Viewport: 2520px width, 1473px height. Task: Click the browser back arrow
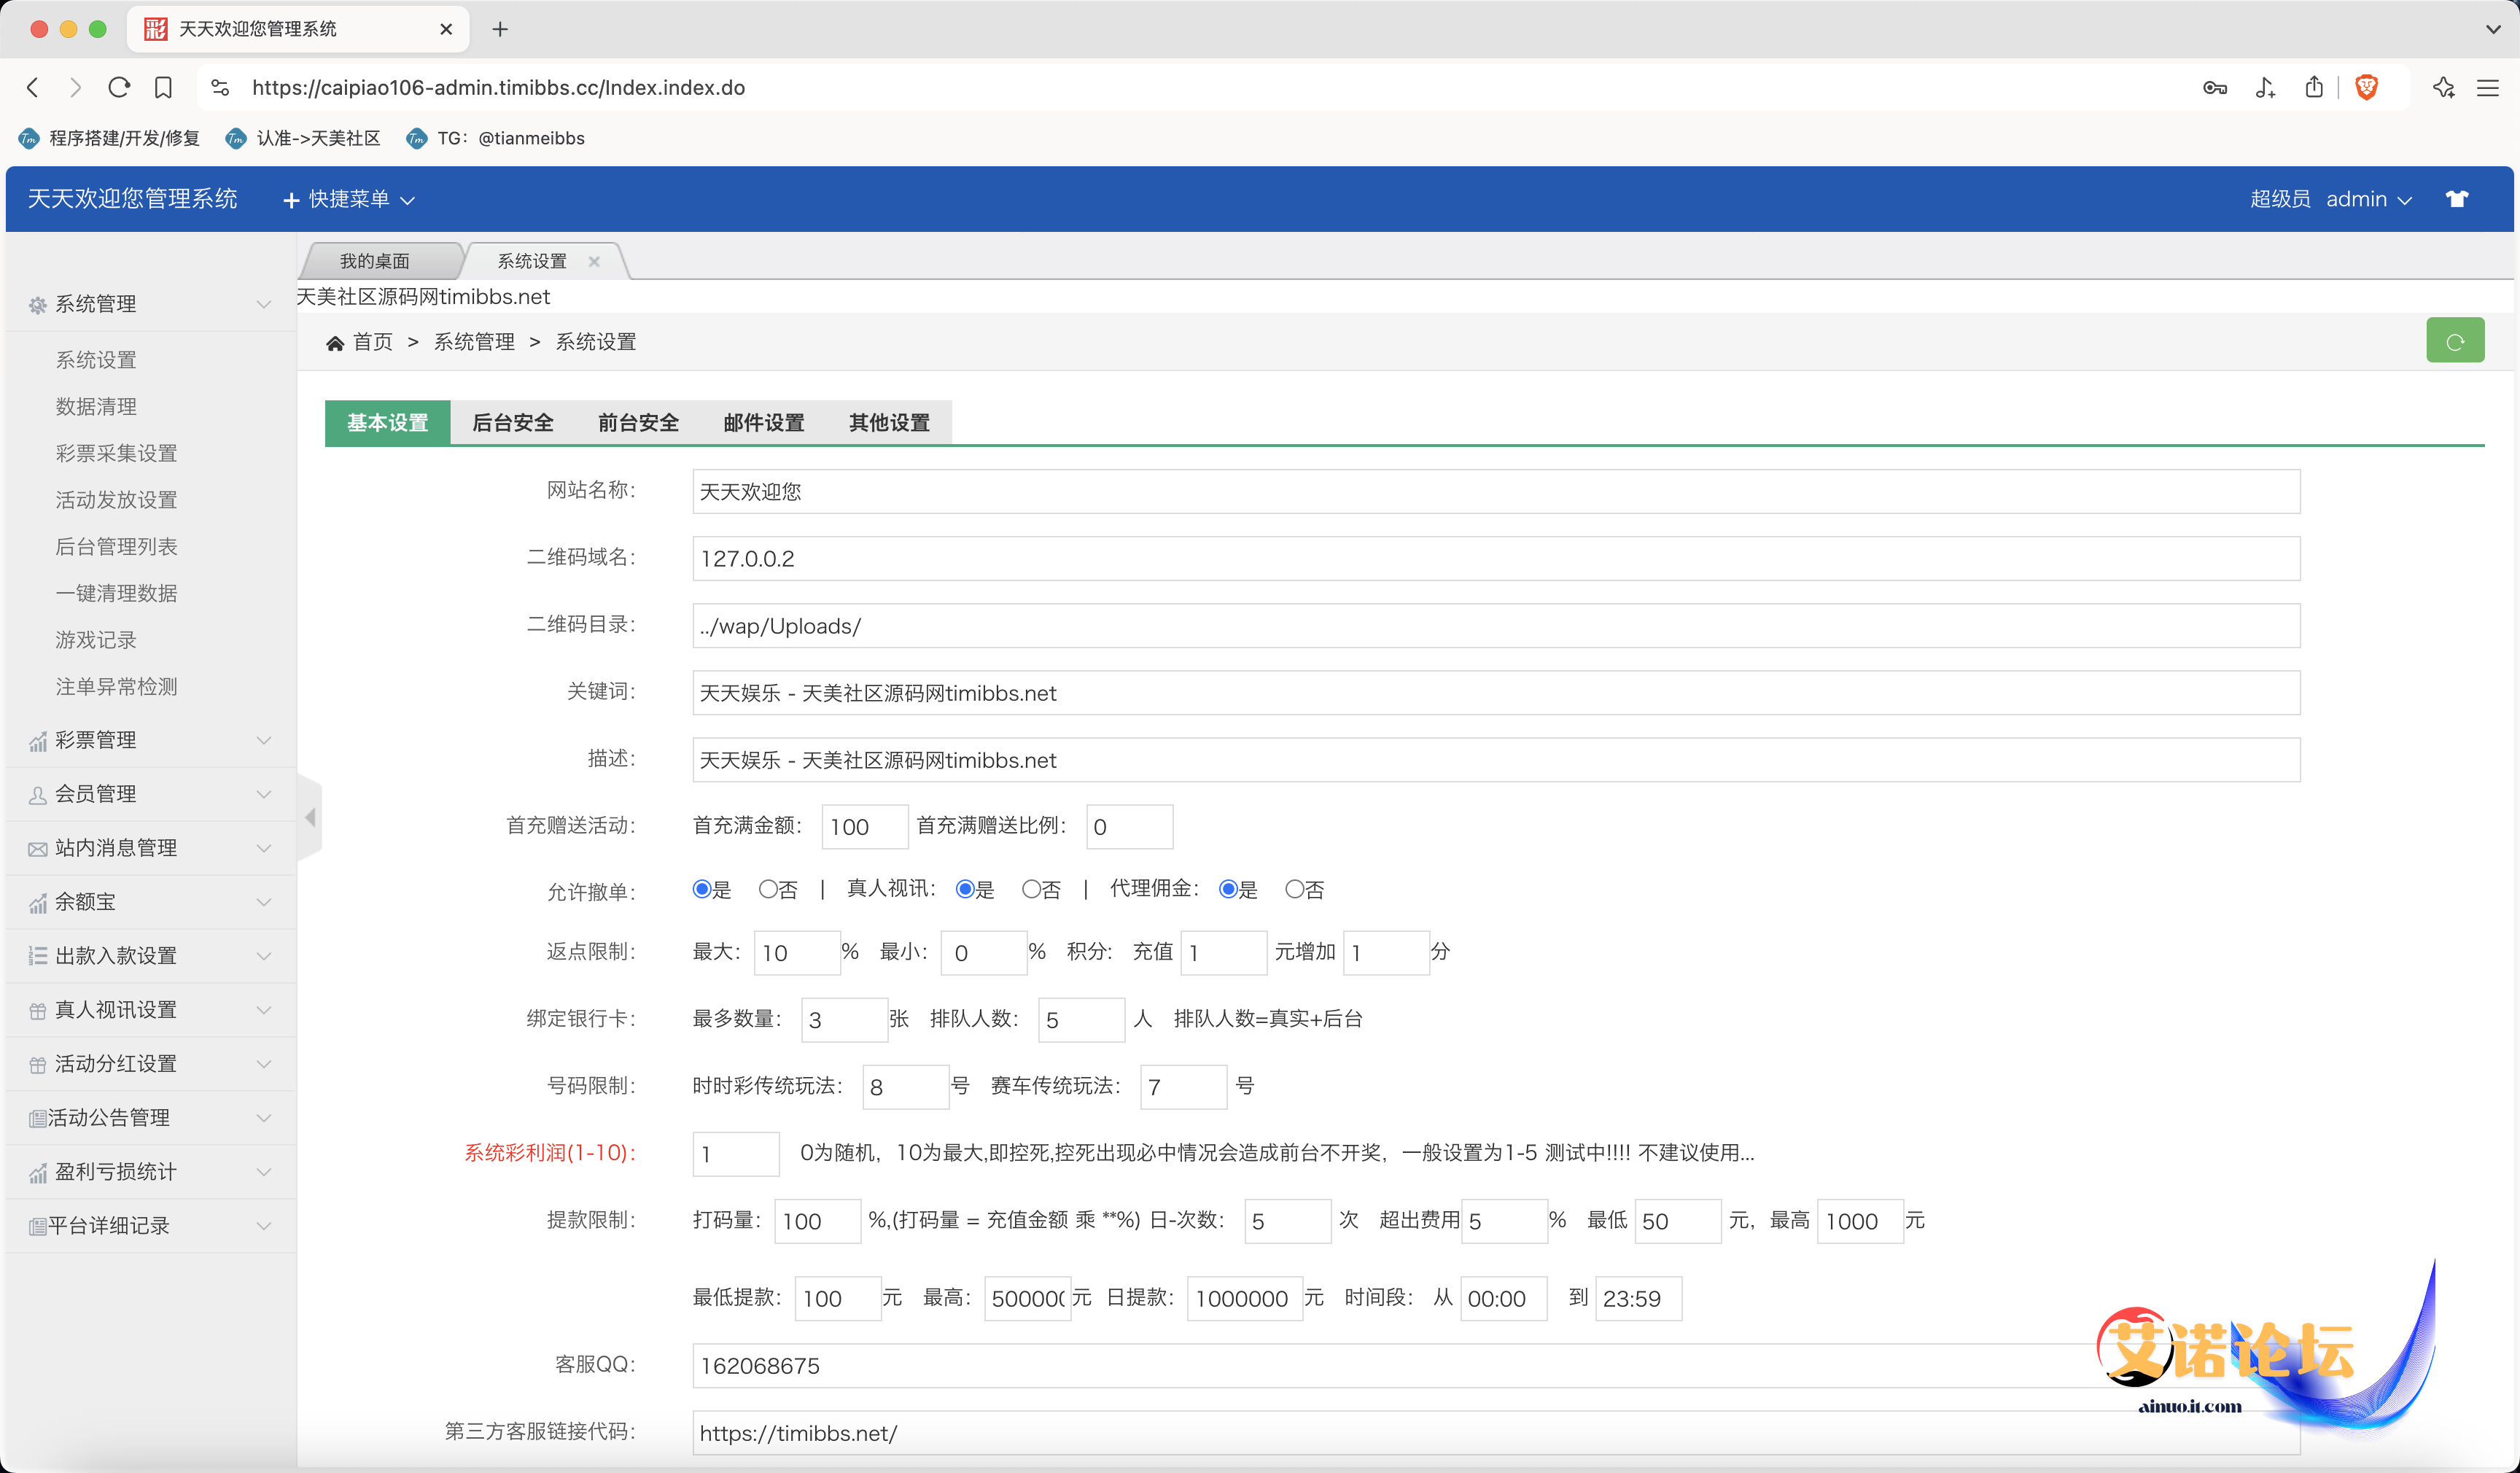click(x=33, y=87)
